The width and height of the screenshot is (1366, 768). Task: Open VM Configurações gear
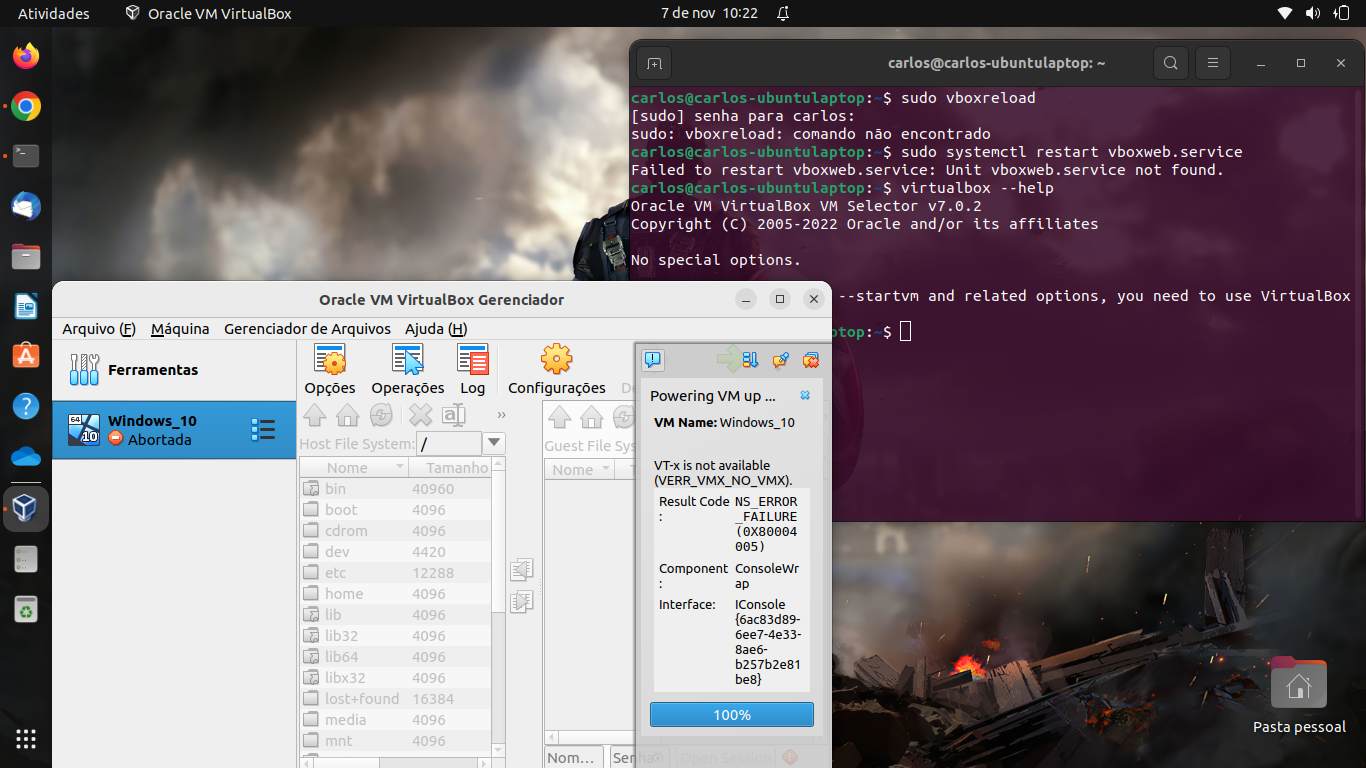click(557, 369)
